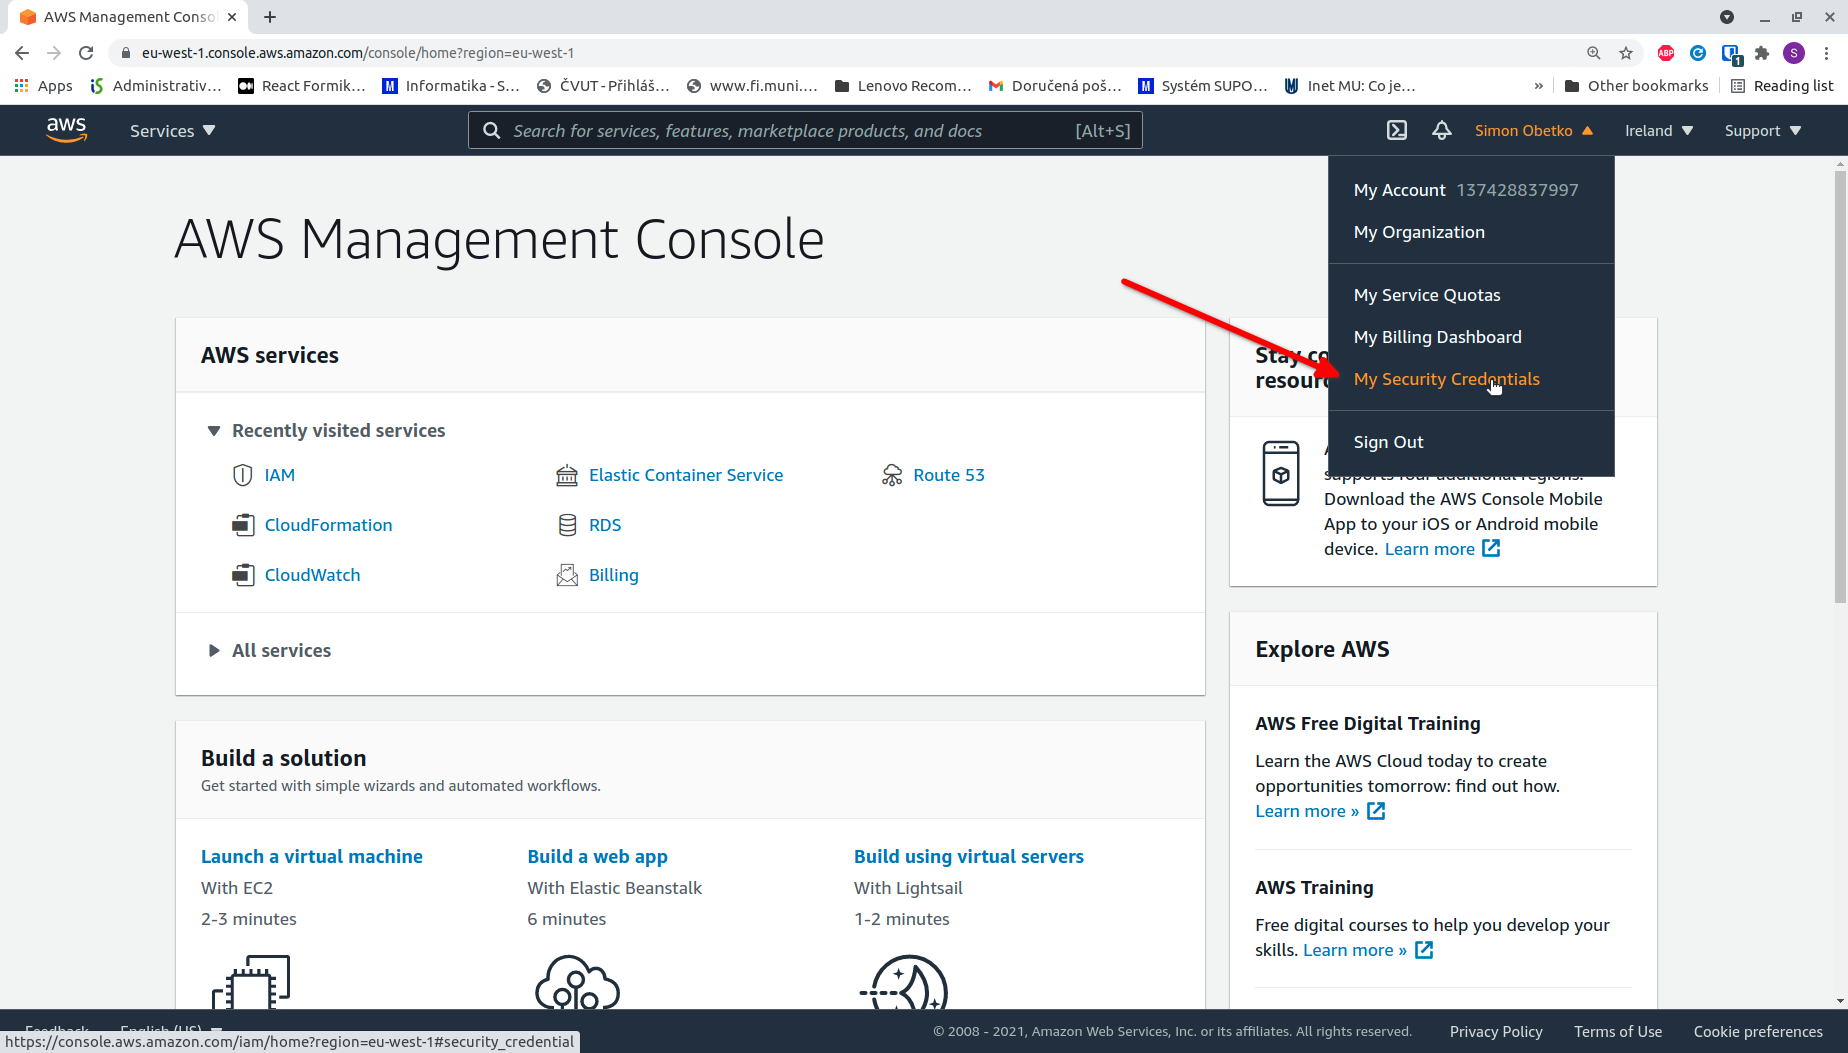
Task: Click the browser forward arrow
Action: [x=54, y=53]
